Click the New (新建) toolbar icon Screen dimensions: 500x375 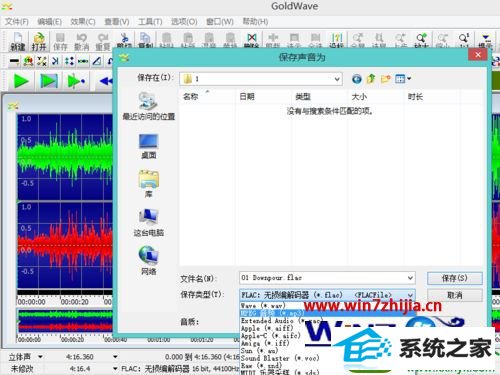pyautogui.click(x=18, y=42)
